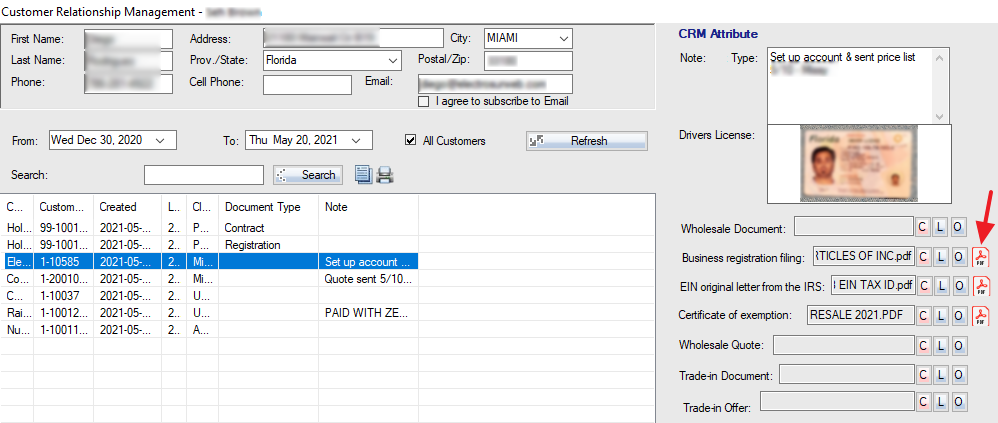Toggle 'I agree to subscribe to Email' checkbox
The height and width of the screenshot is (423, 998).
(423, 102)
